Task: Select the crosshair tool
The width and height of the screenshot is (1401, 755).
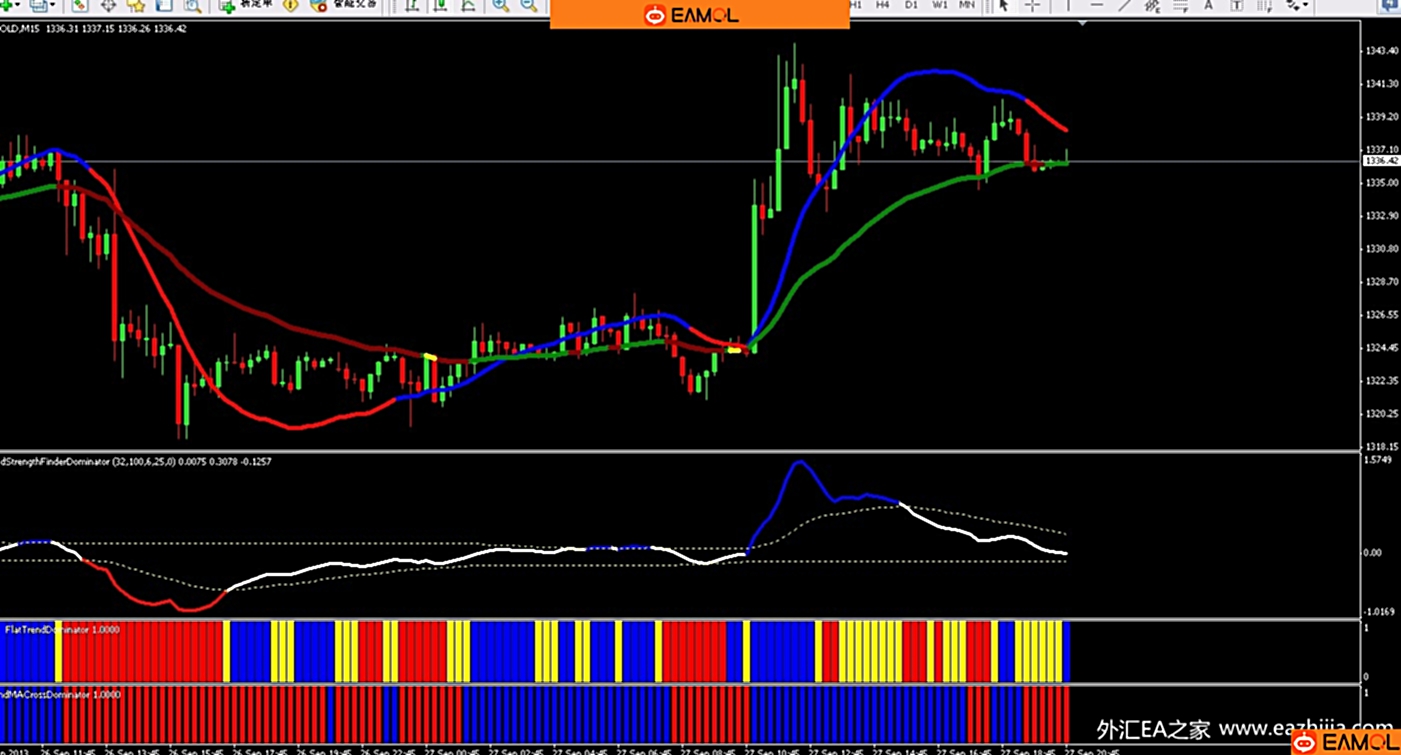Action: point(1033,5)
